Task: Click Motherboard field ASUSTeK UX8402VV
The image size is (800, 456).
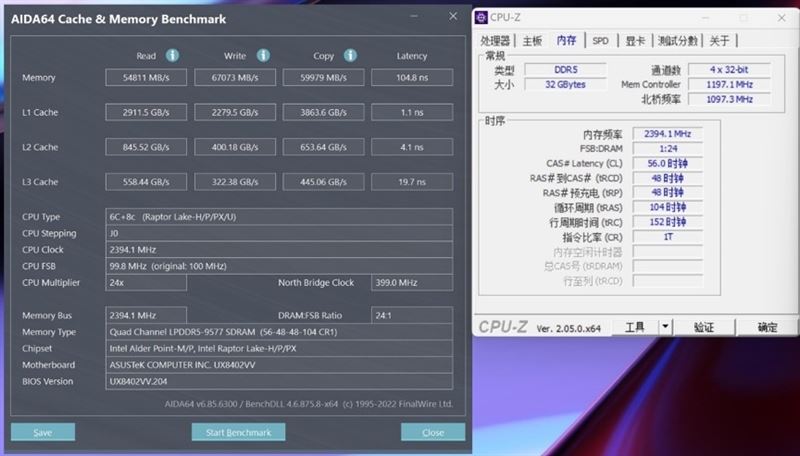Action: (279, 365)
